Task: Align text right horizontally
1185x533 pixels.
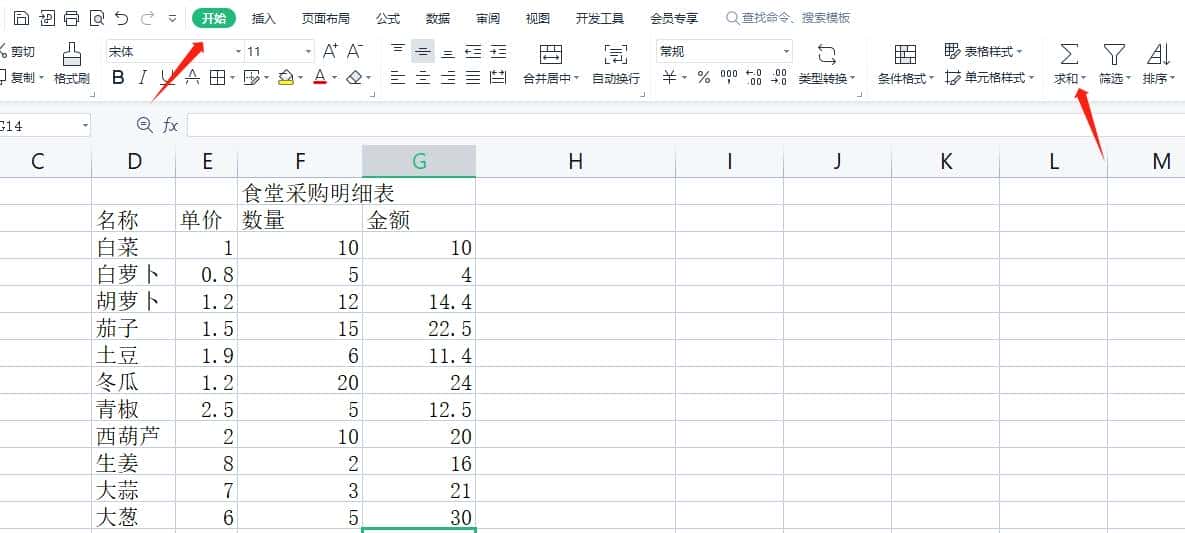Action: click(448, 77)
